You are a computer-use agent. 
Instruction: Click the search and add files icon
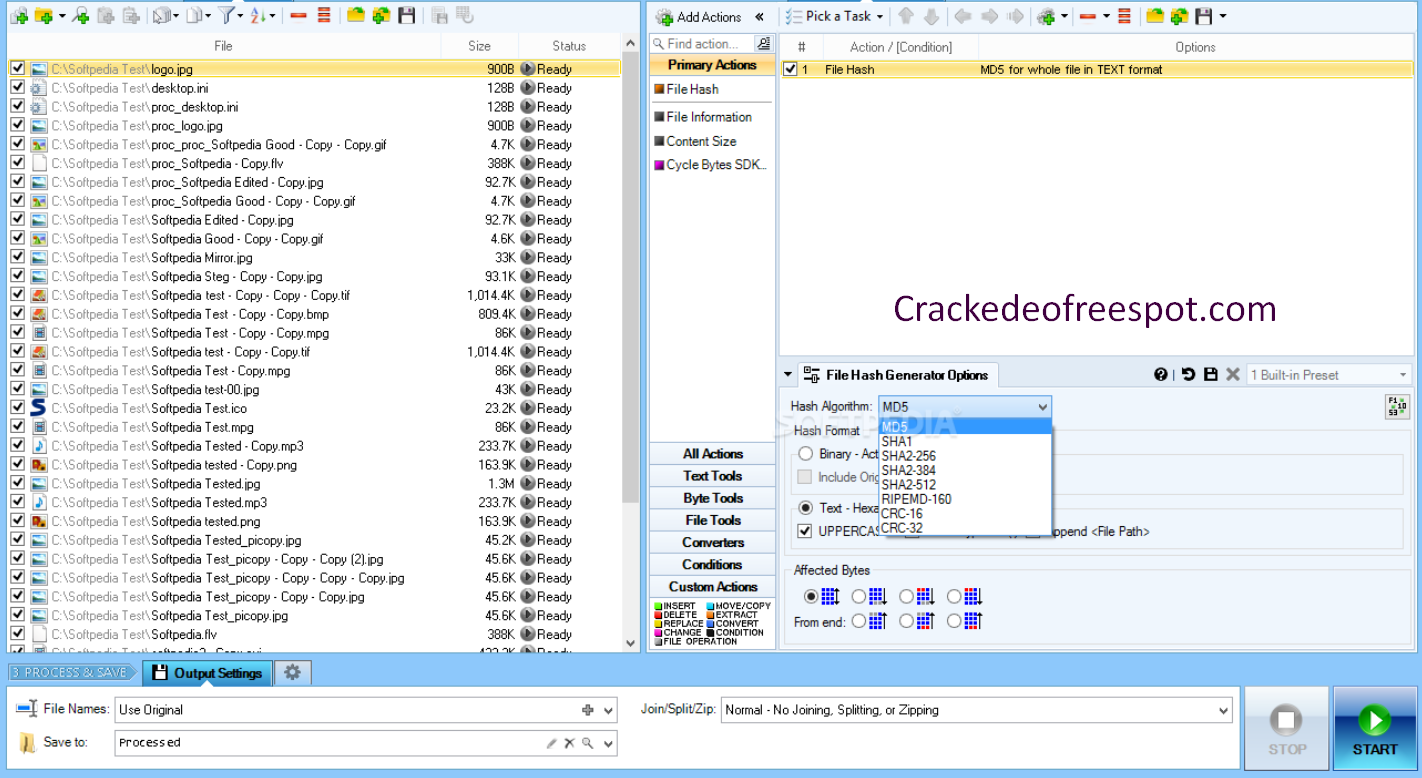[81, 15]
